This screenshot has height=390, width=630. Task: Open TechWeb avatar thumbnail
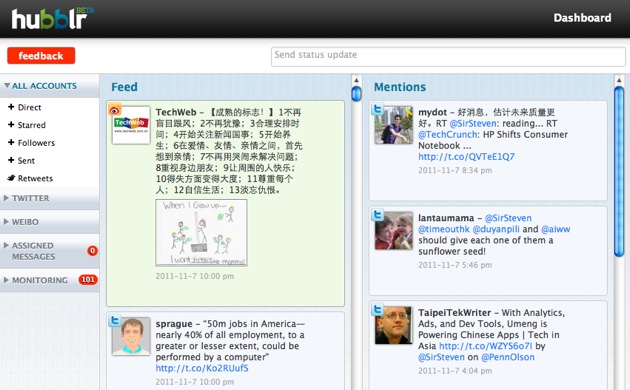coord(131,125)
